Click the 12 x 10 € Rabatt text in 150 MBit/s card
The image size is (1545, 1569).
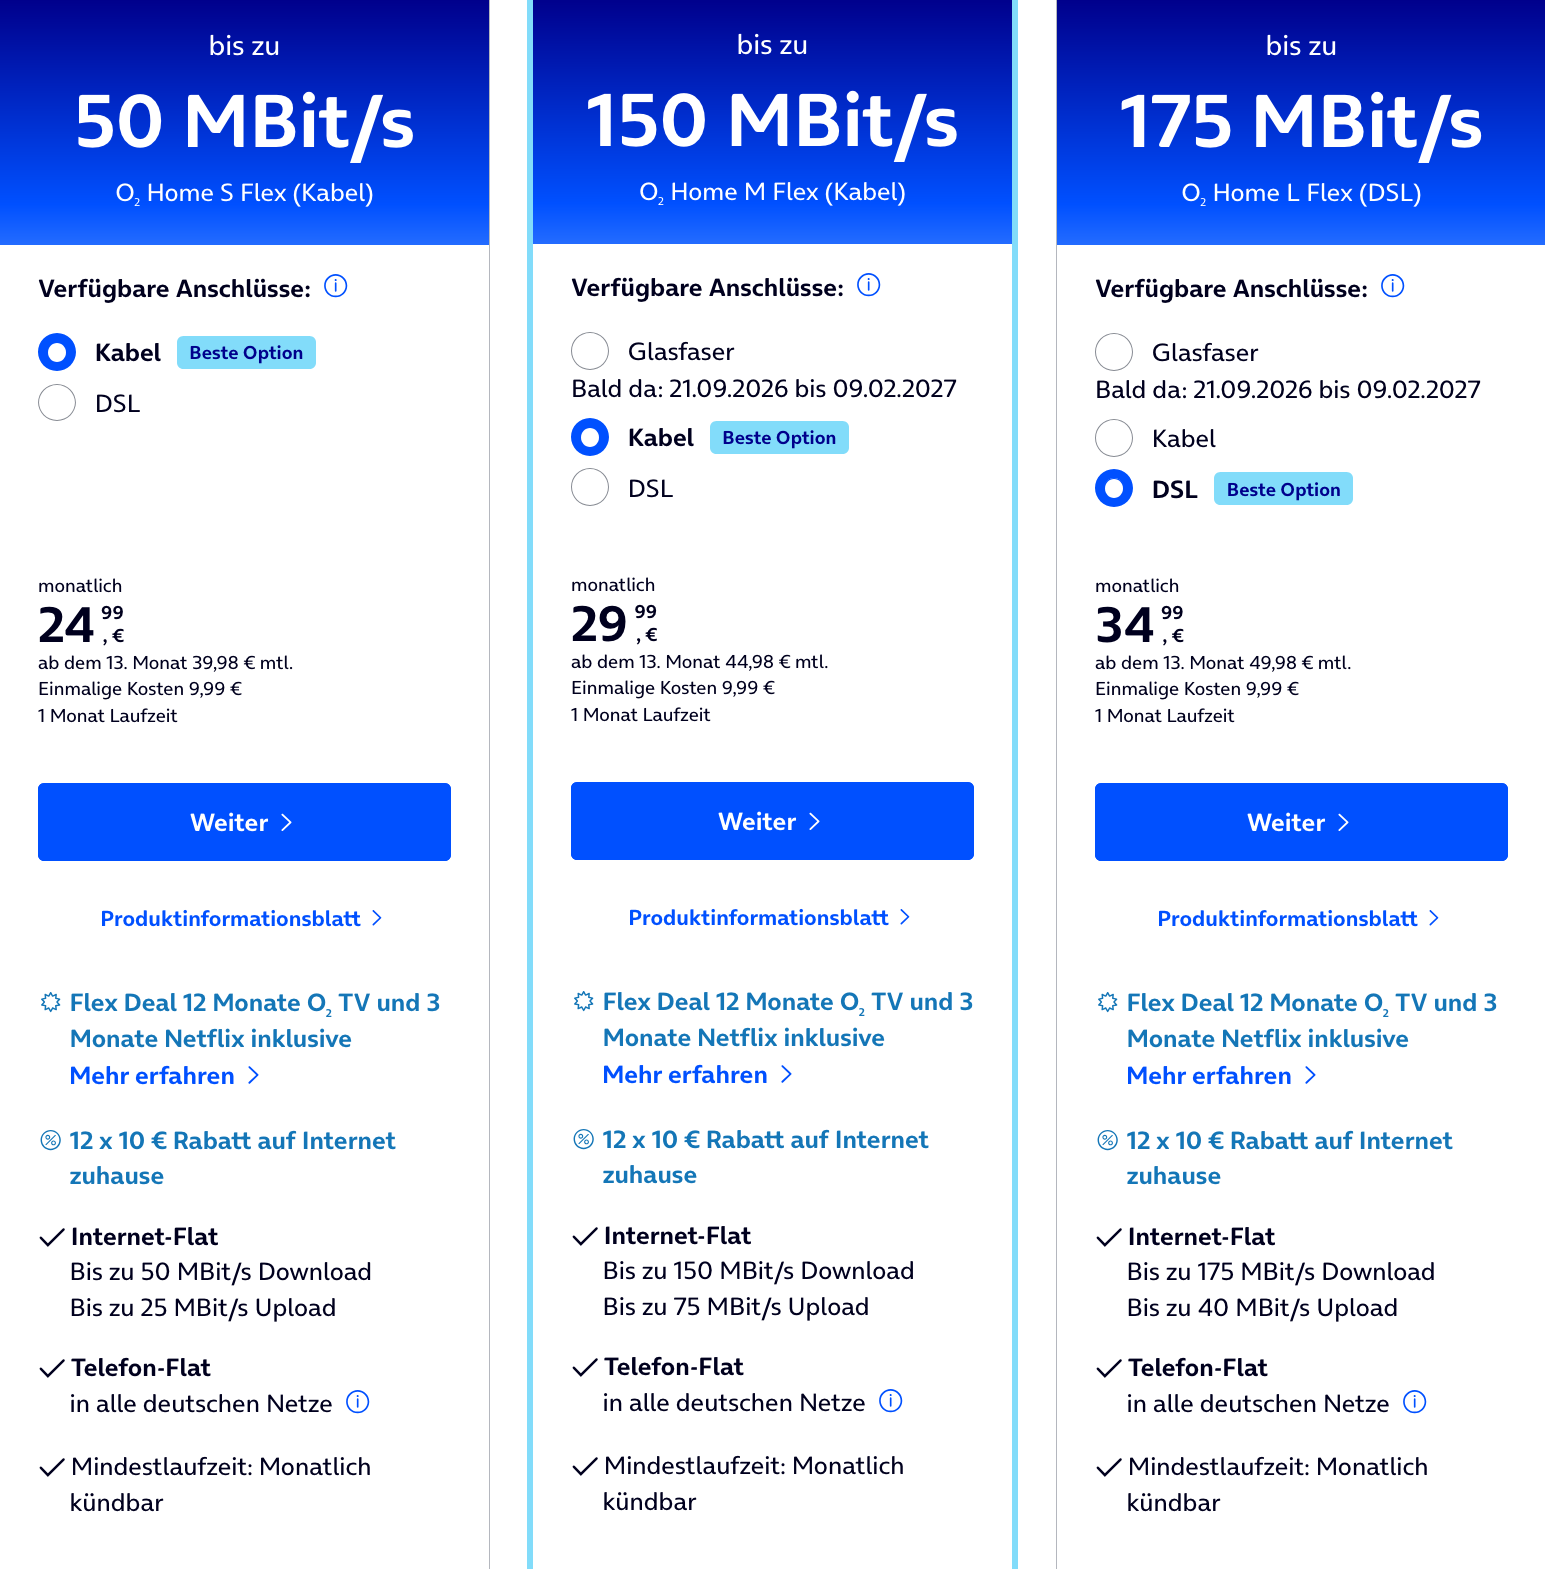(x=765, y=1157)
